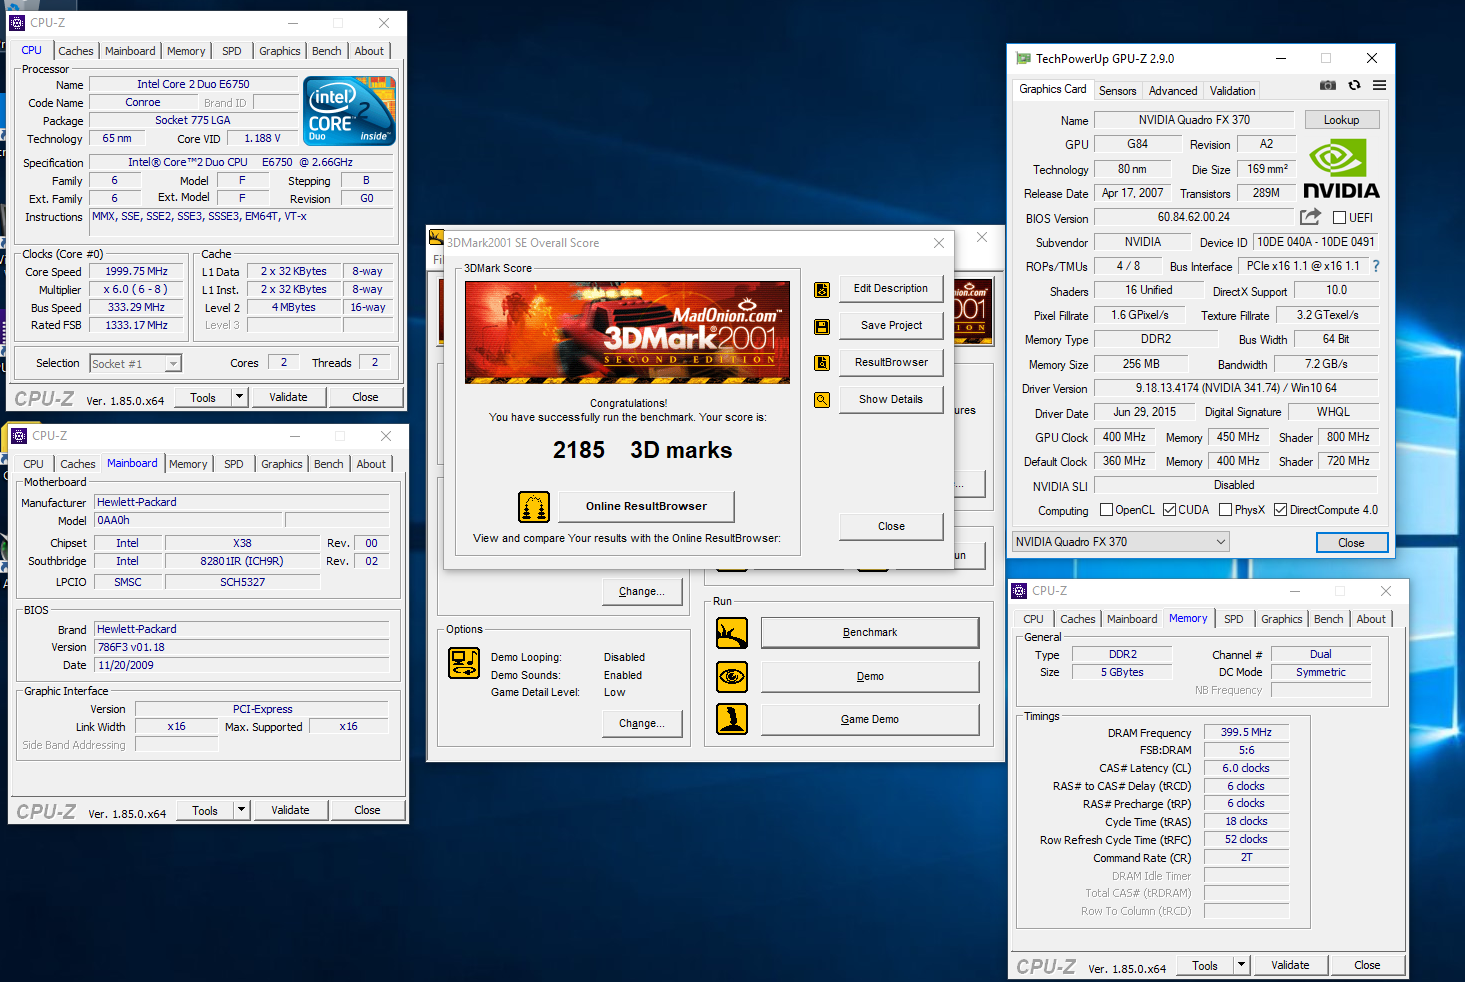Image resolution: width=1465 pixels, height=982 pixels.
Task: Toggle the DirectCompute 4.0 checkbox
Action: (x=1280, y=510)
